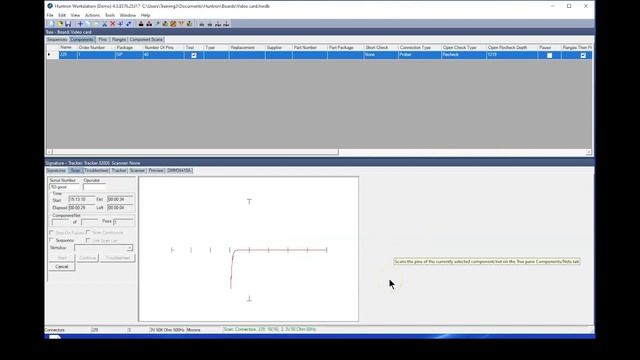This screenshot has height=360, width=640.
Task: Click the first blue arrow icon after Delete
Action: [x=120, y=24]
